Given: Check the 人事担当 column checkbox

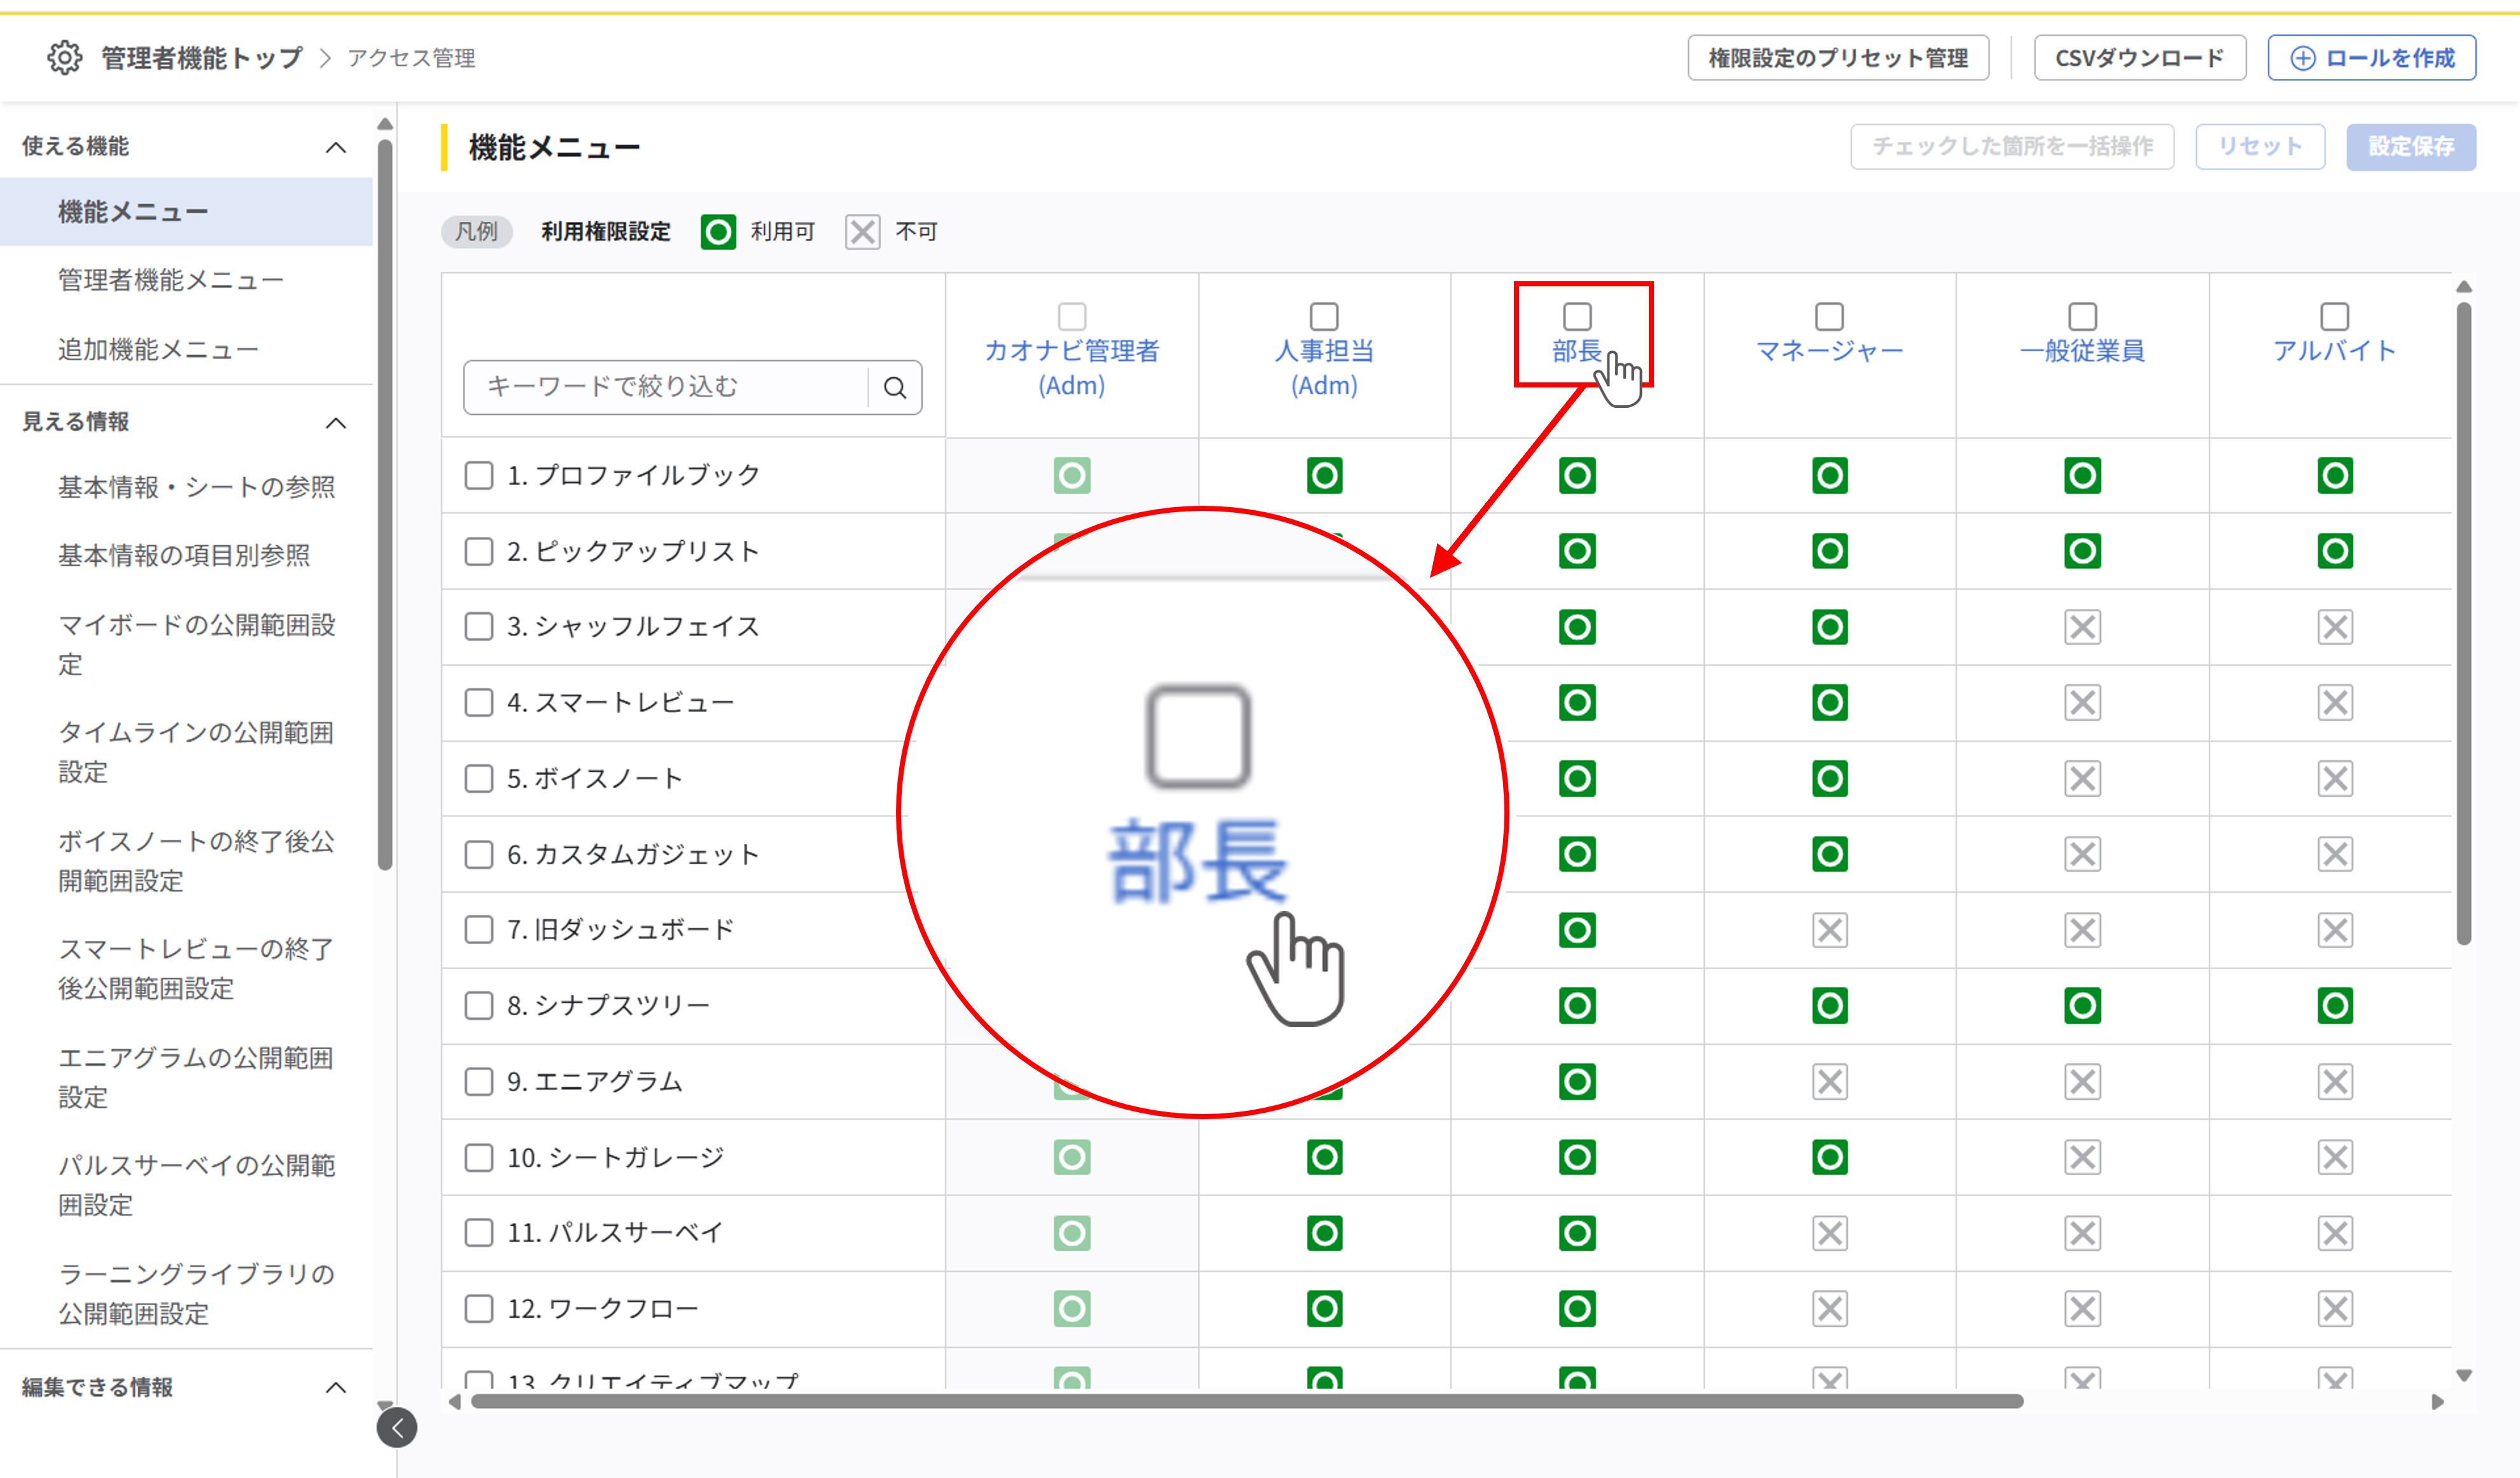Looking at the screenshot, I should pos(1324,316).
